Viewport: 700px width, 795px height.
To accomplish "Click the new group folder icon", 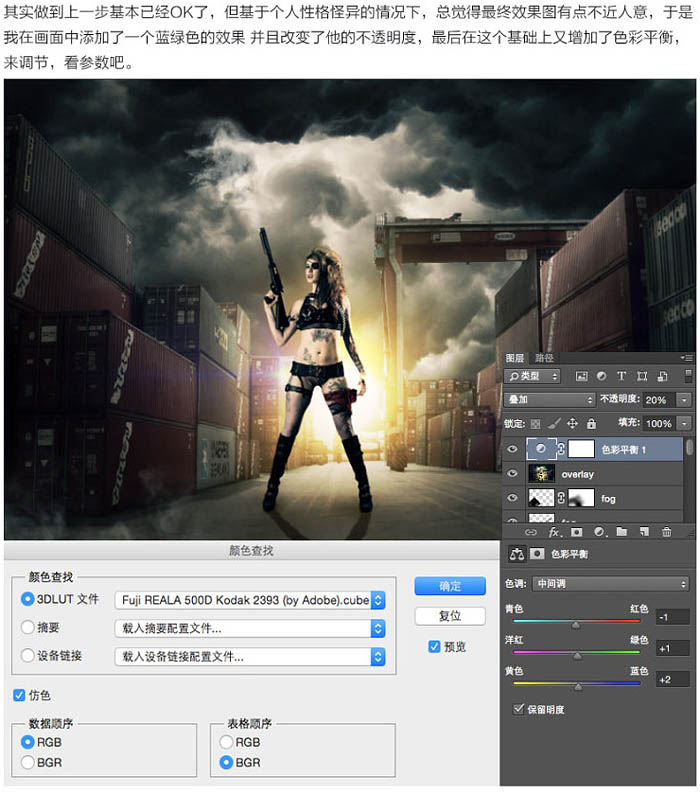I will [621, 531].
